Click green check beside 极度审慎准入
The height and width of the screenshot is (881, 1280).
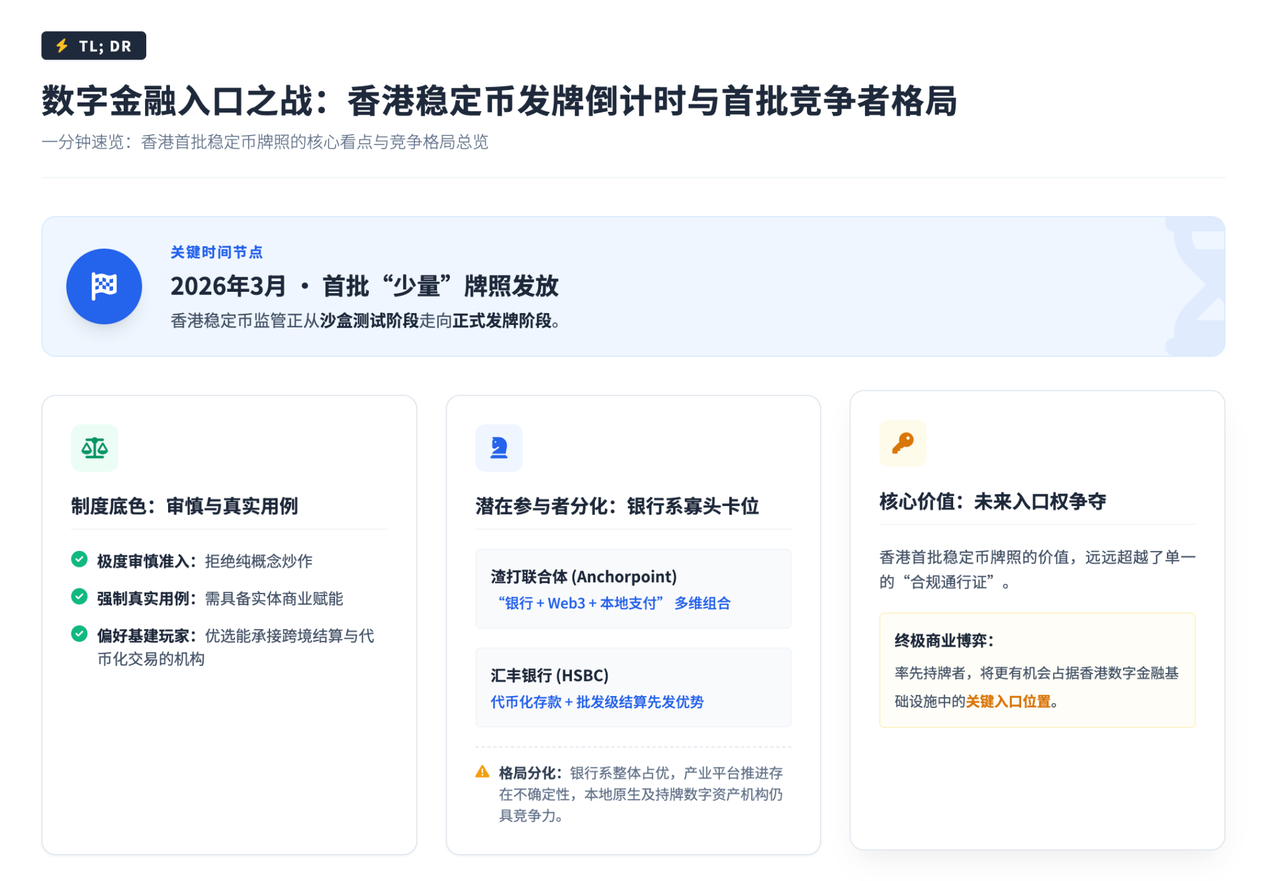(79, 560)
